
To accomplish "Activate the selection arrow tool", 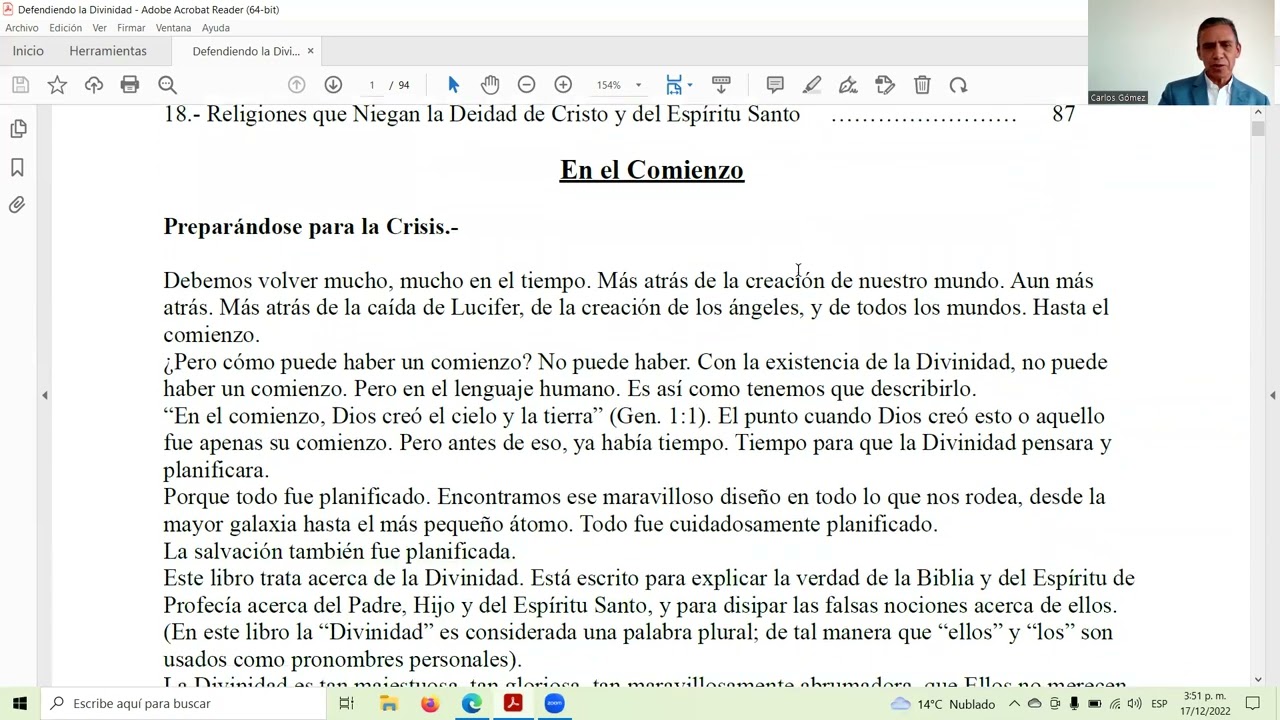I will pos(453,85).
